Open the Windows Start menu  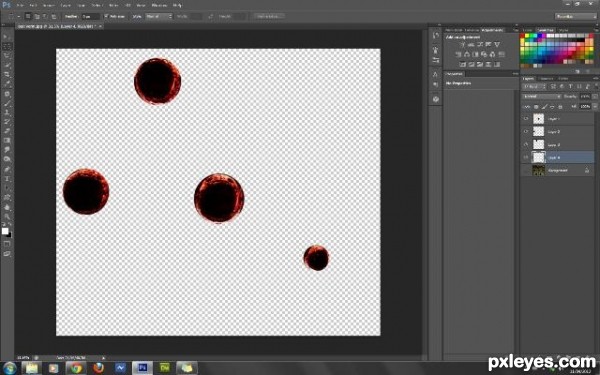(x=9, y=368)
